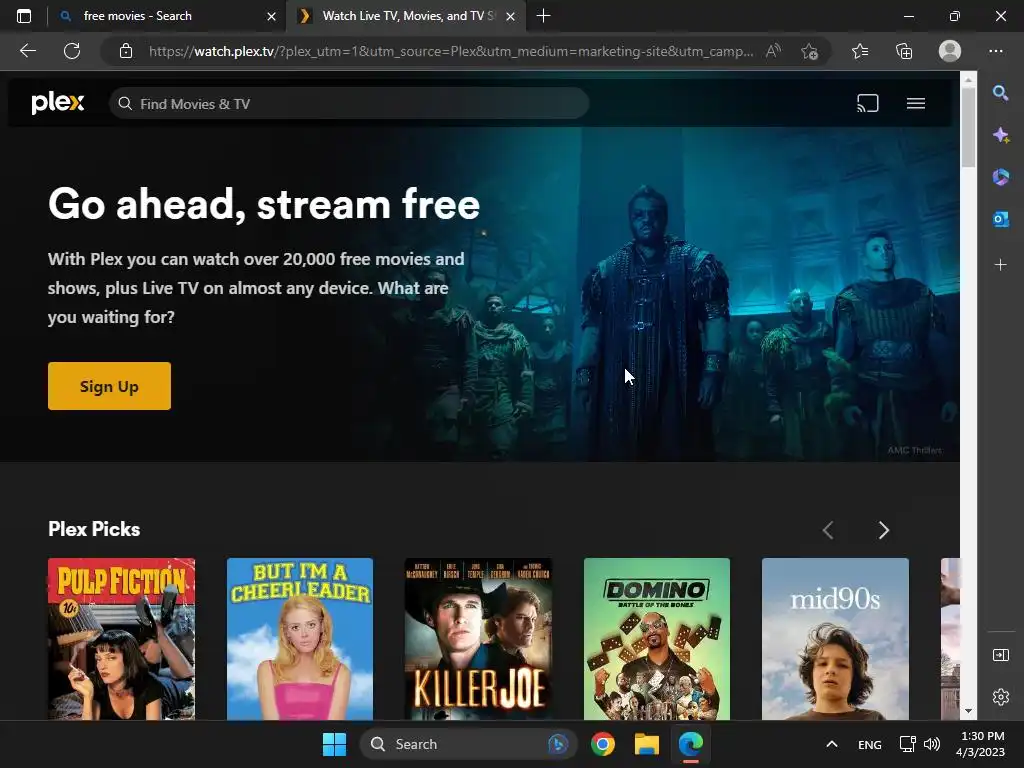
Task: Open File Explorer from taskbar
Action: pyautogui.click(x=647, y=744)
